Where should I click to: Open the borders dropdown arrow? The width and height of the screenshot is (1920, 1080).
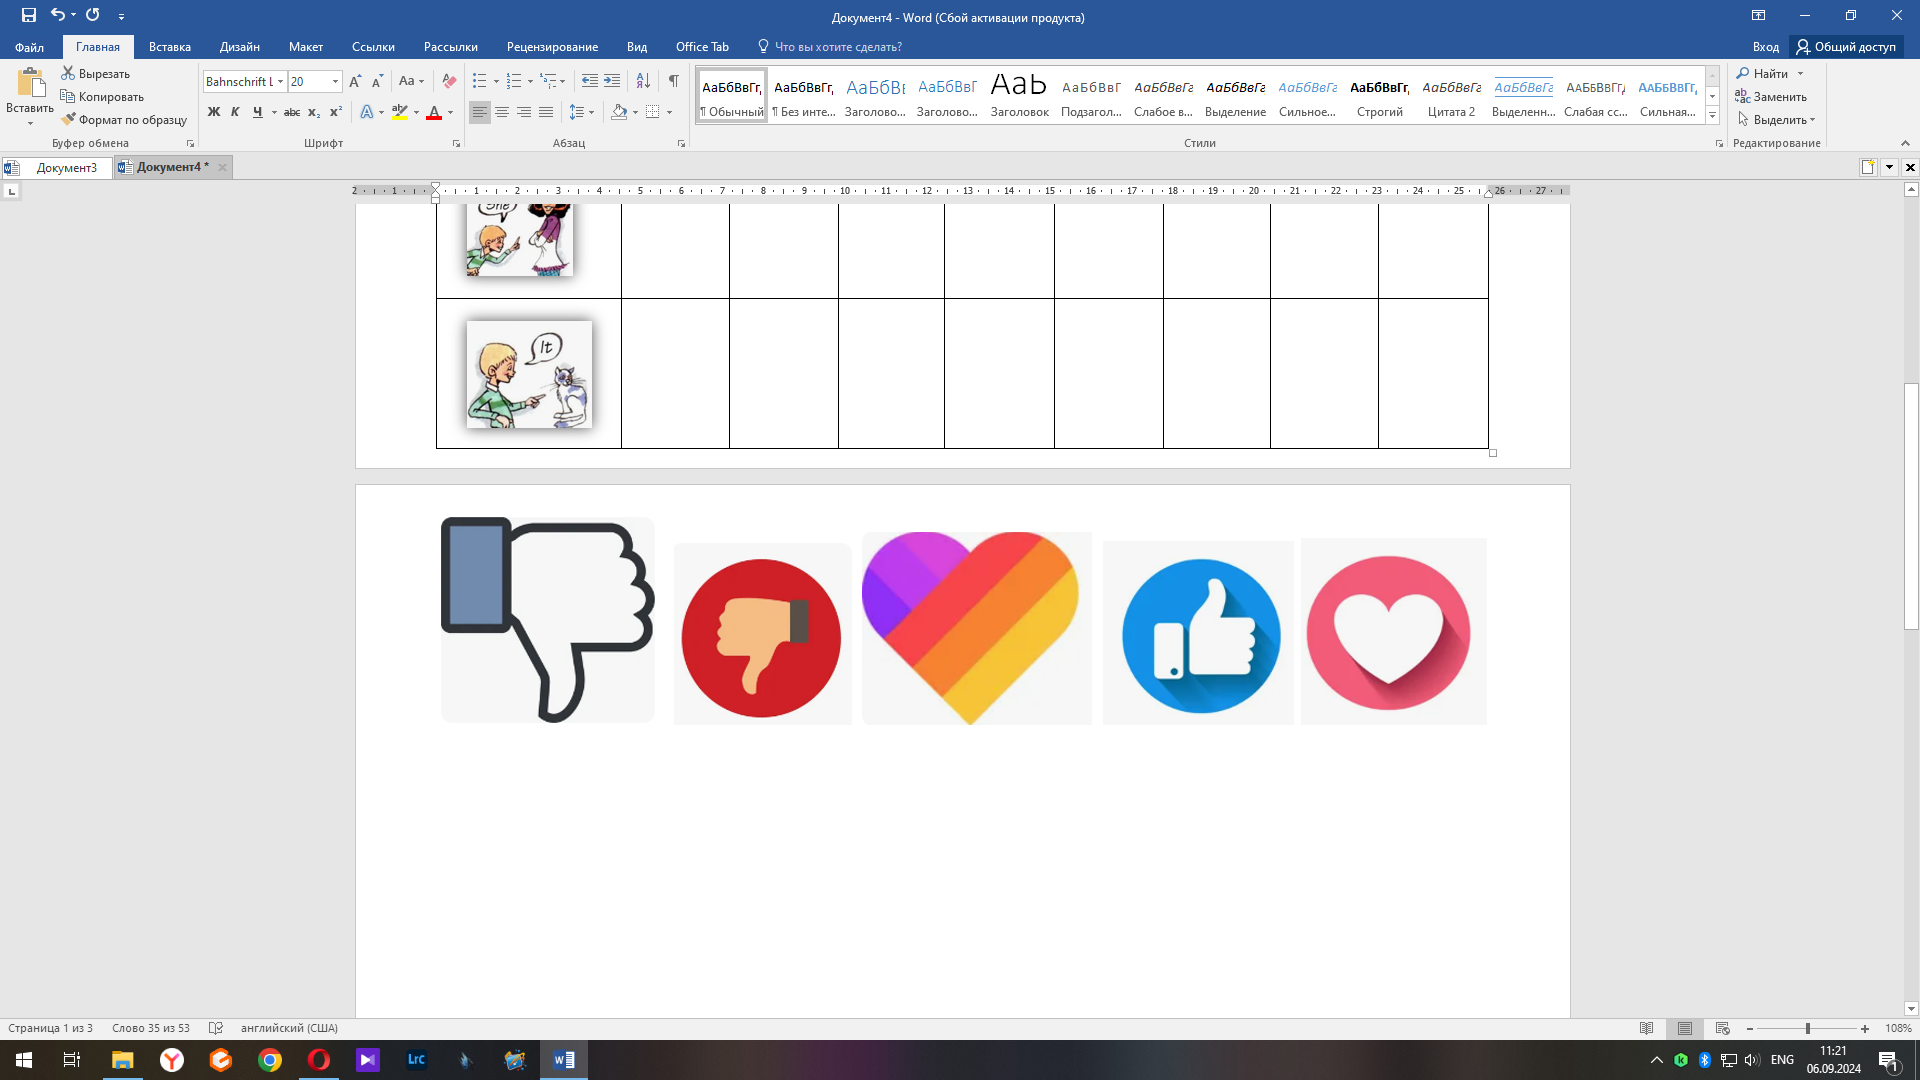coord(669,112)
